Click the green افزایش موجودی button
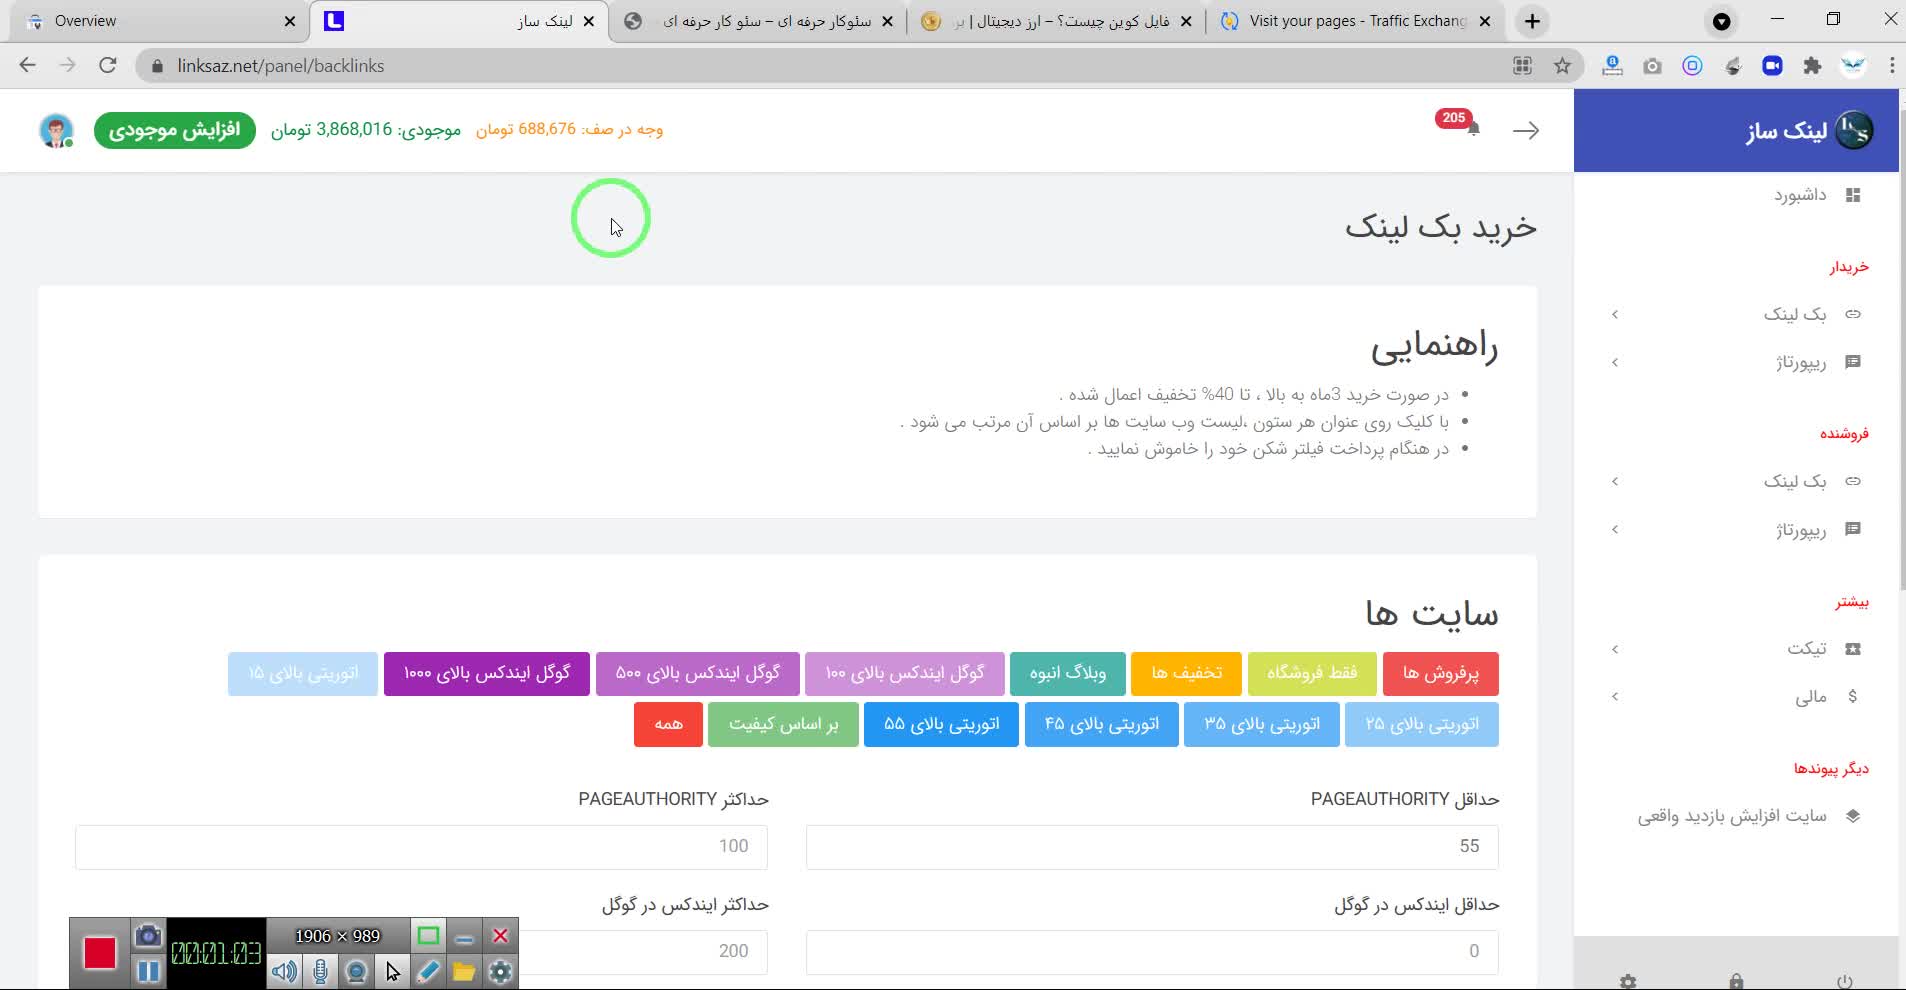The height and width of the screenshot is (990, 1906). click(x=175, y=130)
